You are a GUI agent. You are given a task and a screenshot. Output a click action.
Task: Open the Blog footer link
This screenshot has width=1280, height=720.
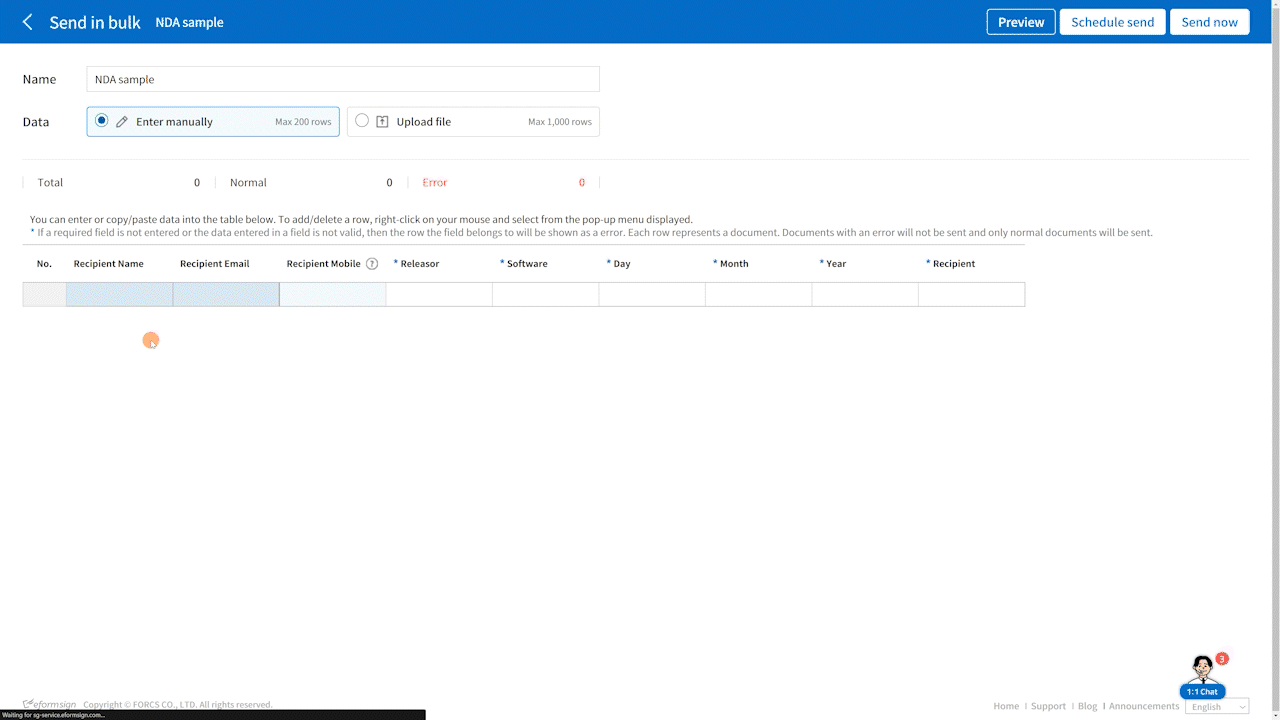tap(1087, 706)
